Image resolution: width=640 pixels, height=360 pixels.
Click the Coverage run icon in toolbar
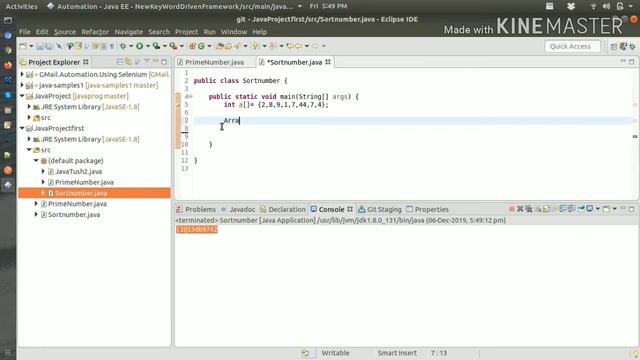[156, 46]
